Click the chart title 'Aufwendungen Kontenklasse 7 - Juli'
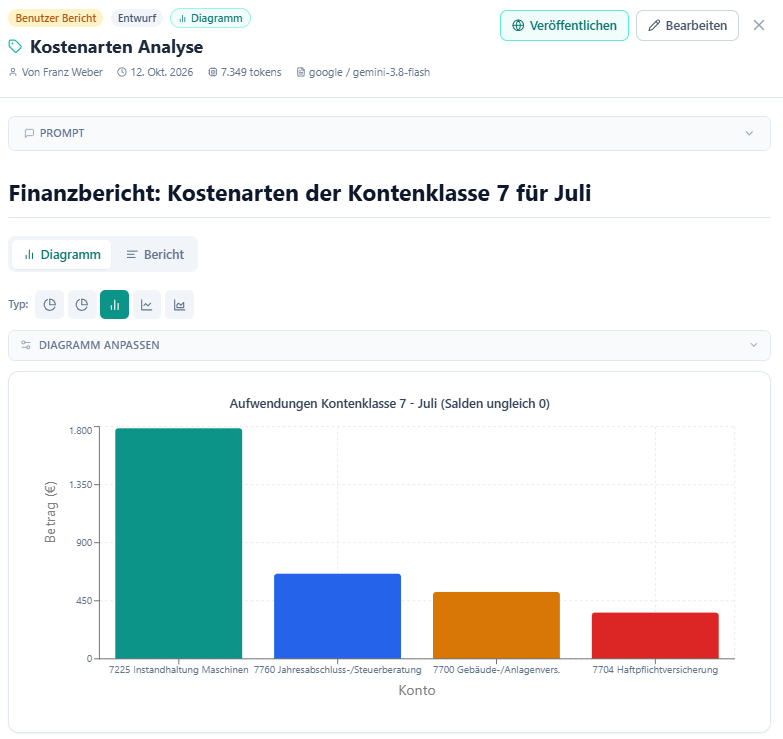The height and width of the screenshot is (739, 783). (x=333, y=403)
